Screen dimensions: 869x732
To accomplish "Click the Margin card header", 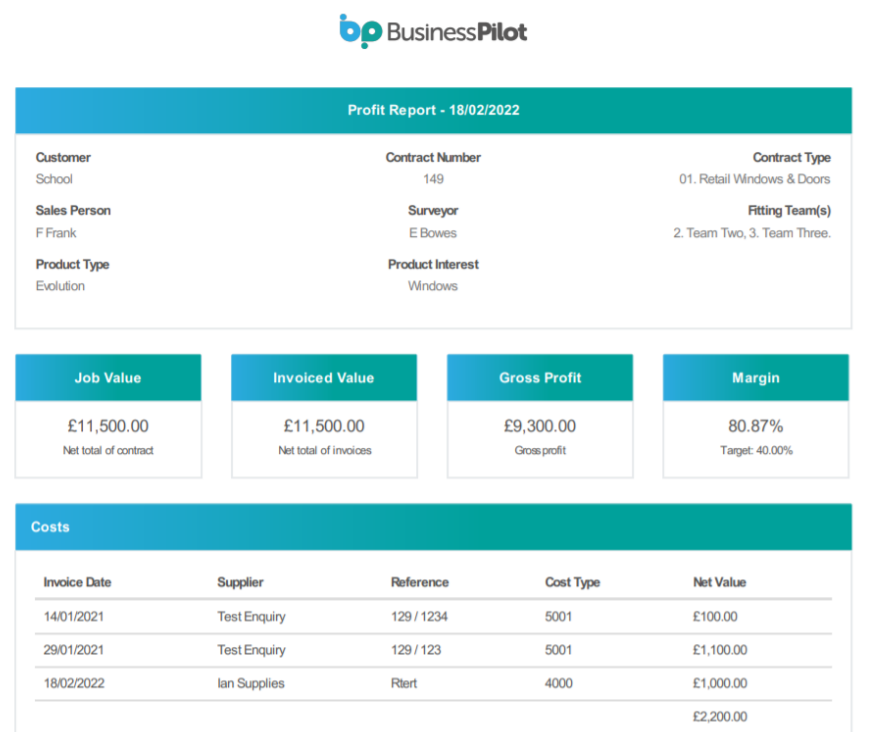I will [x=756, y=378].
